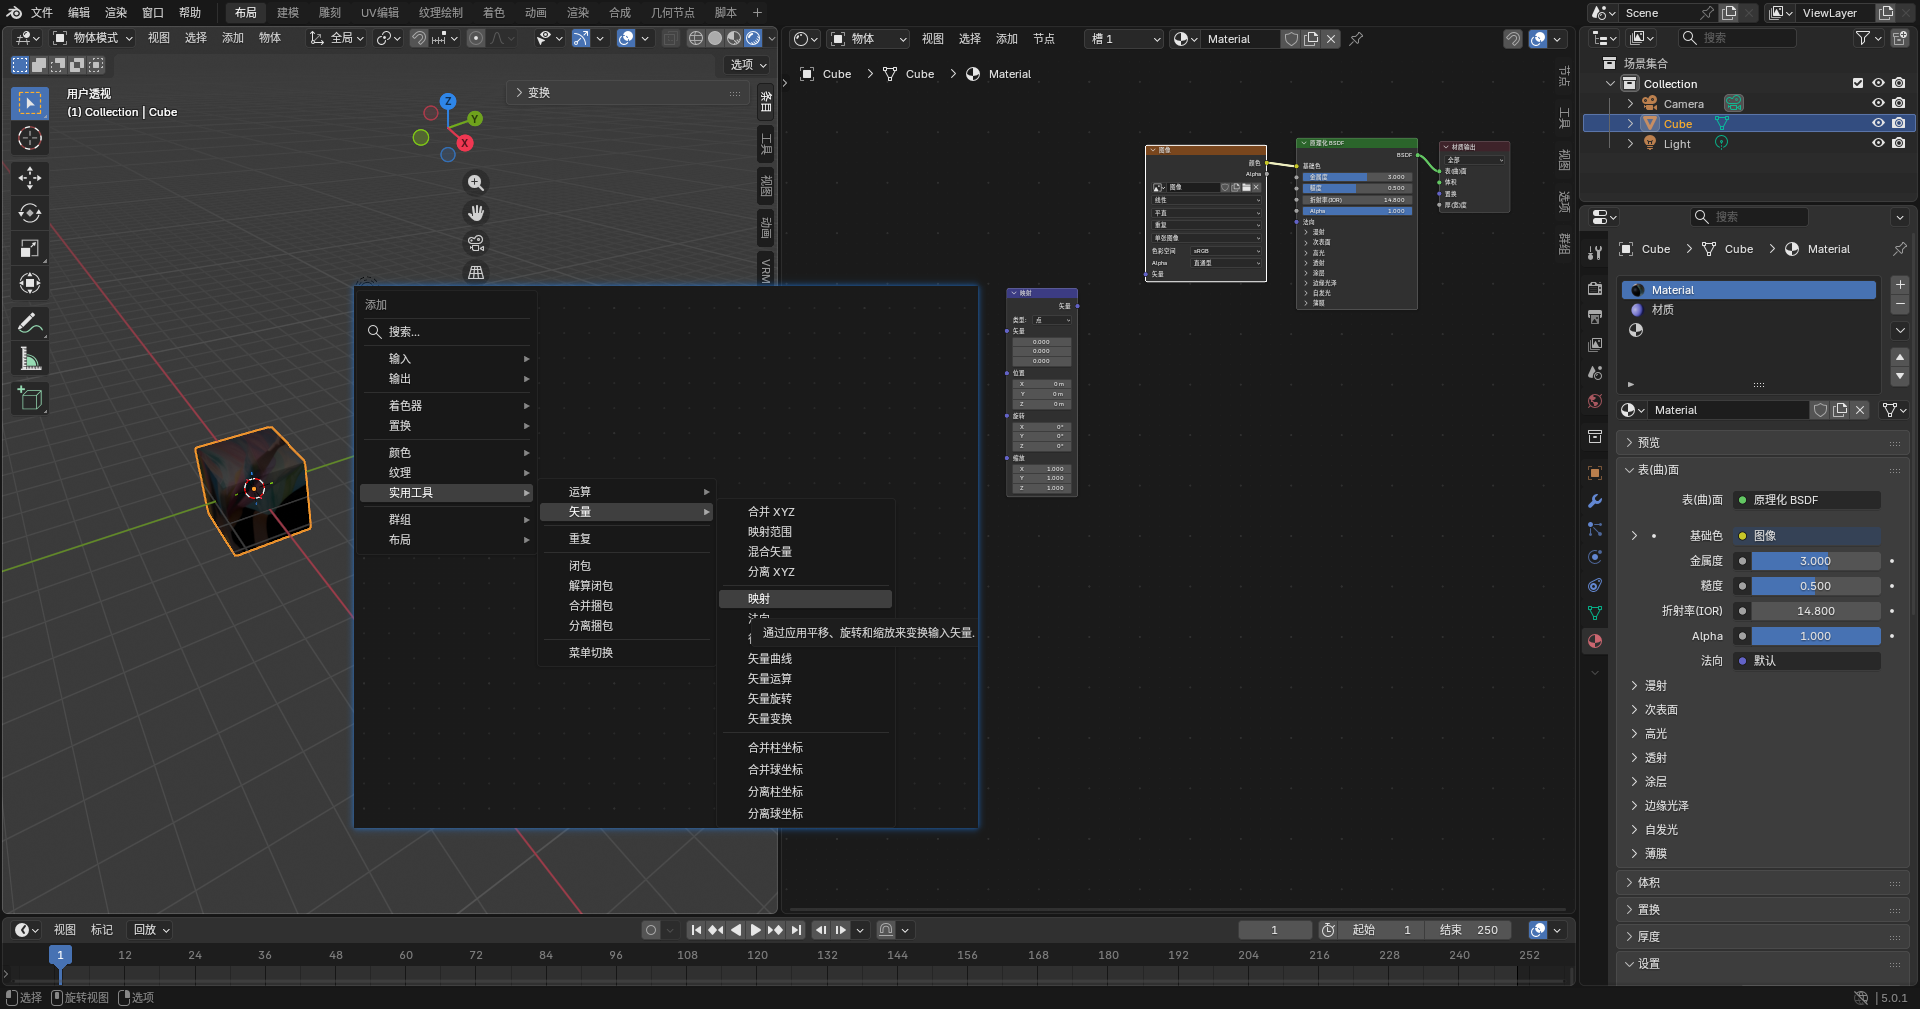Image resolution: width=1920 pixels, height=1009 pixels.
Task: Open the Shader submenu in add menu
Action: click(x=447, y=406)
